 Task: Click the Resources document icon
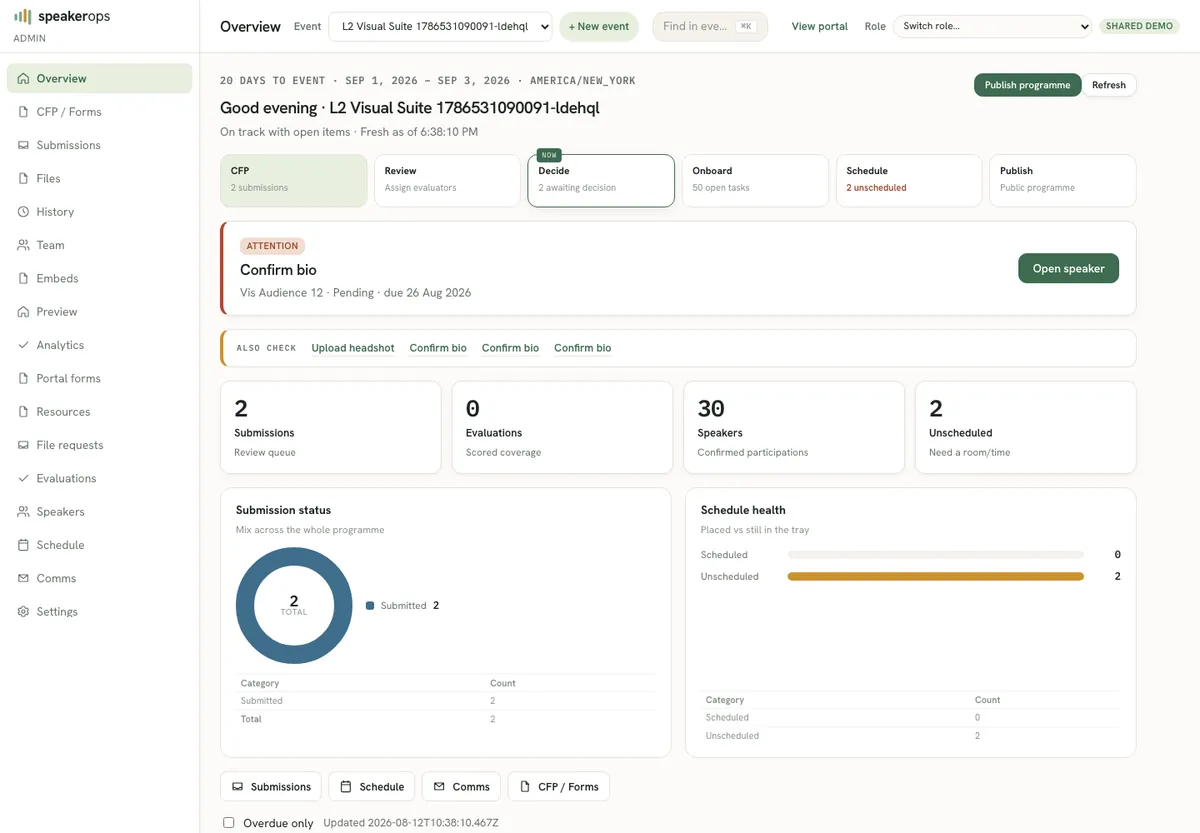[x=23, y=412]
